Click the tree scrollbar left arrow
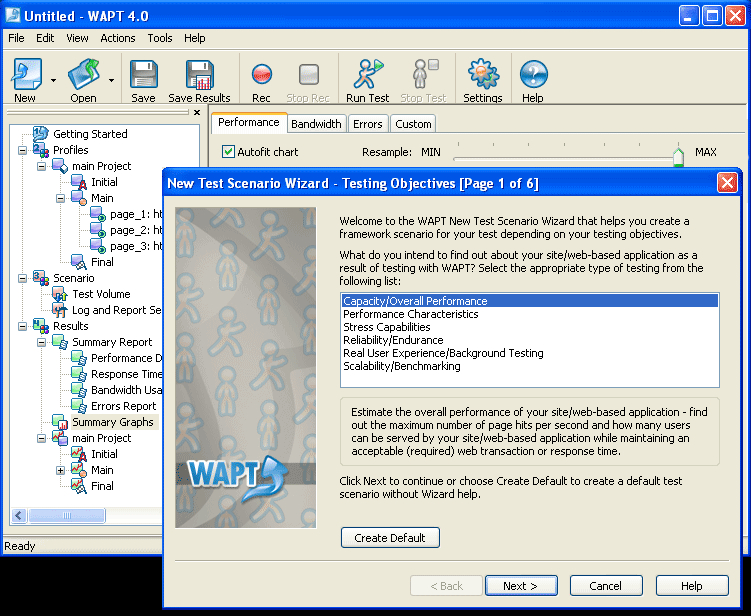This screenshot has height=616, width=751. tap(19, 515)
